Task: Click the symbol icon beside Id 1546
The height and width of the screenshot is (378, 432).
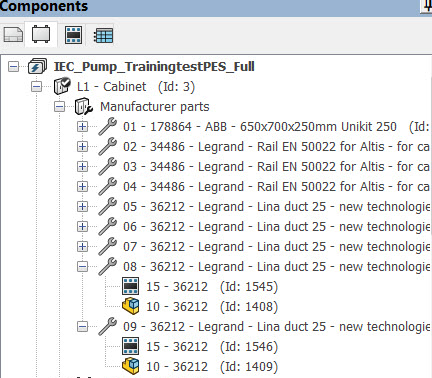Action: coord(130,346)
